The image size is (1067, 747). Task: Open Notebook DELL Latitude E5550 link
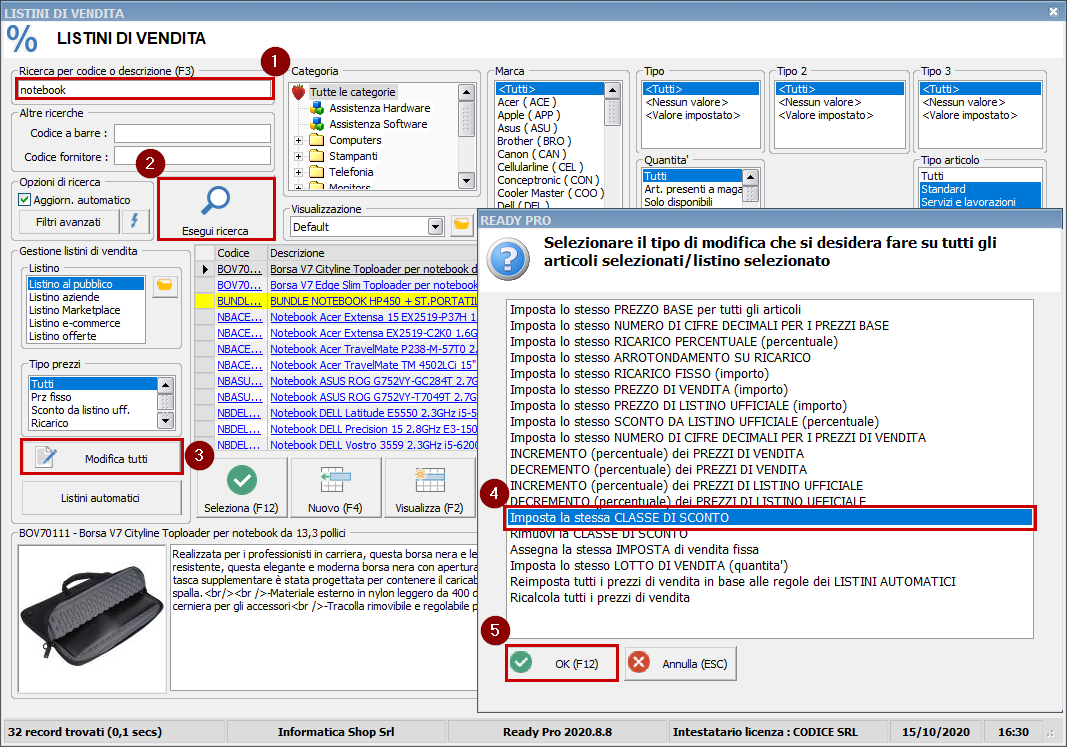click(x=374, y=413)
